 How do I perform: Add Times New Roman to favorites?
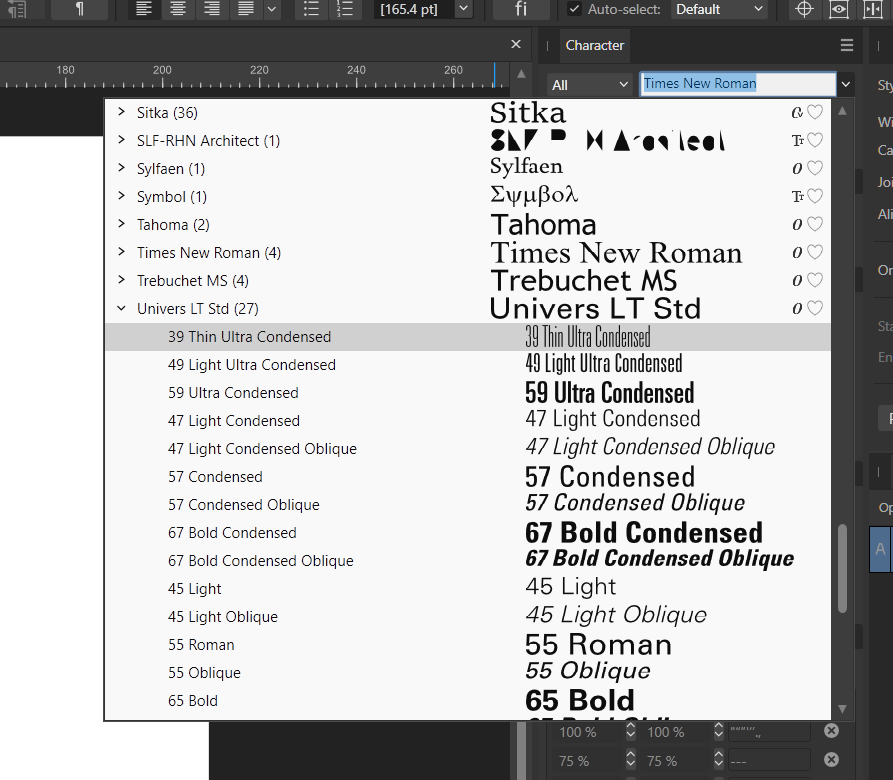pos(815,252)
